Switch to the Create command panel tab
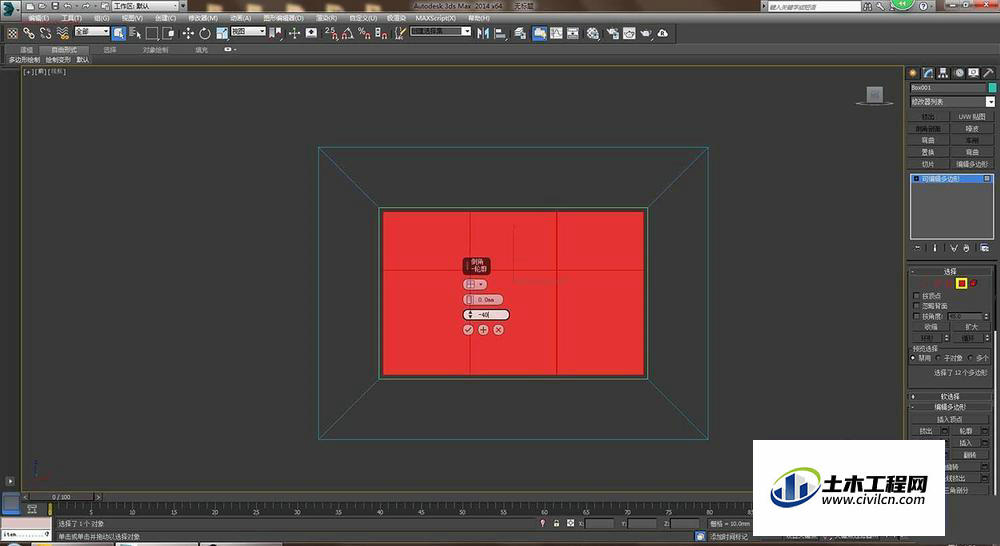1000x546 pixels. pyautogui.click(x=913, y=73)
